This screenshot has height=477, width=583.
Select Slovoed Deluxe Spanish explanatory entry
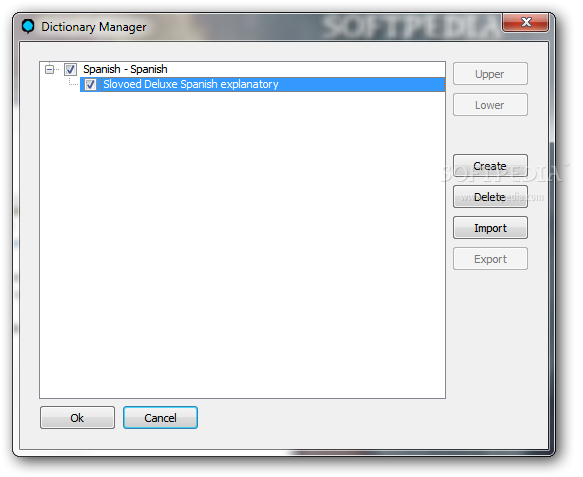262,84
